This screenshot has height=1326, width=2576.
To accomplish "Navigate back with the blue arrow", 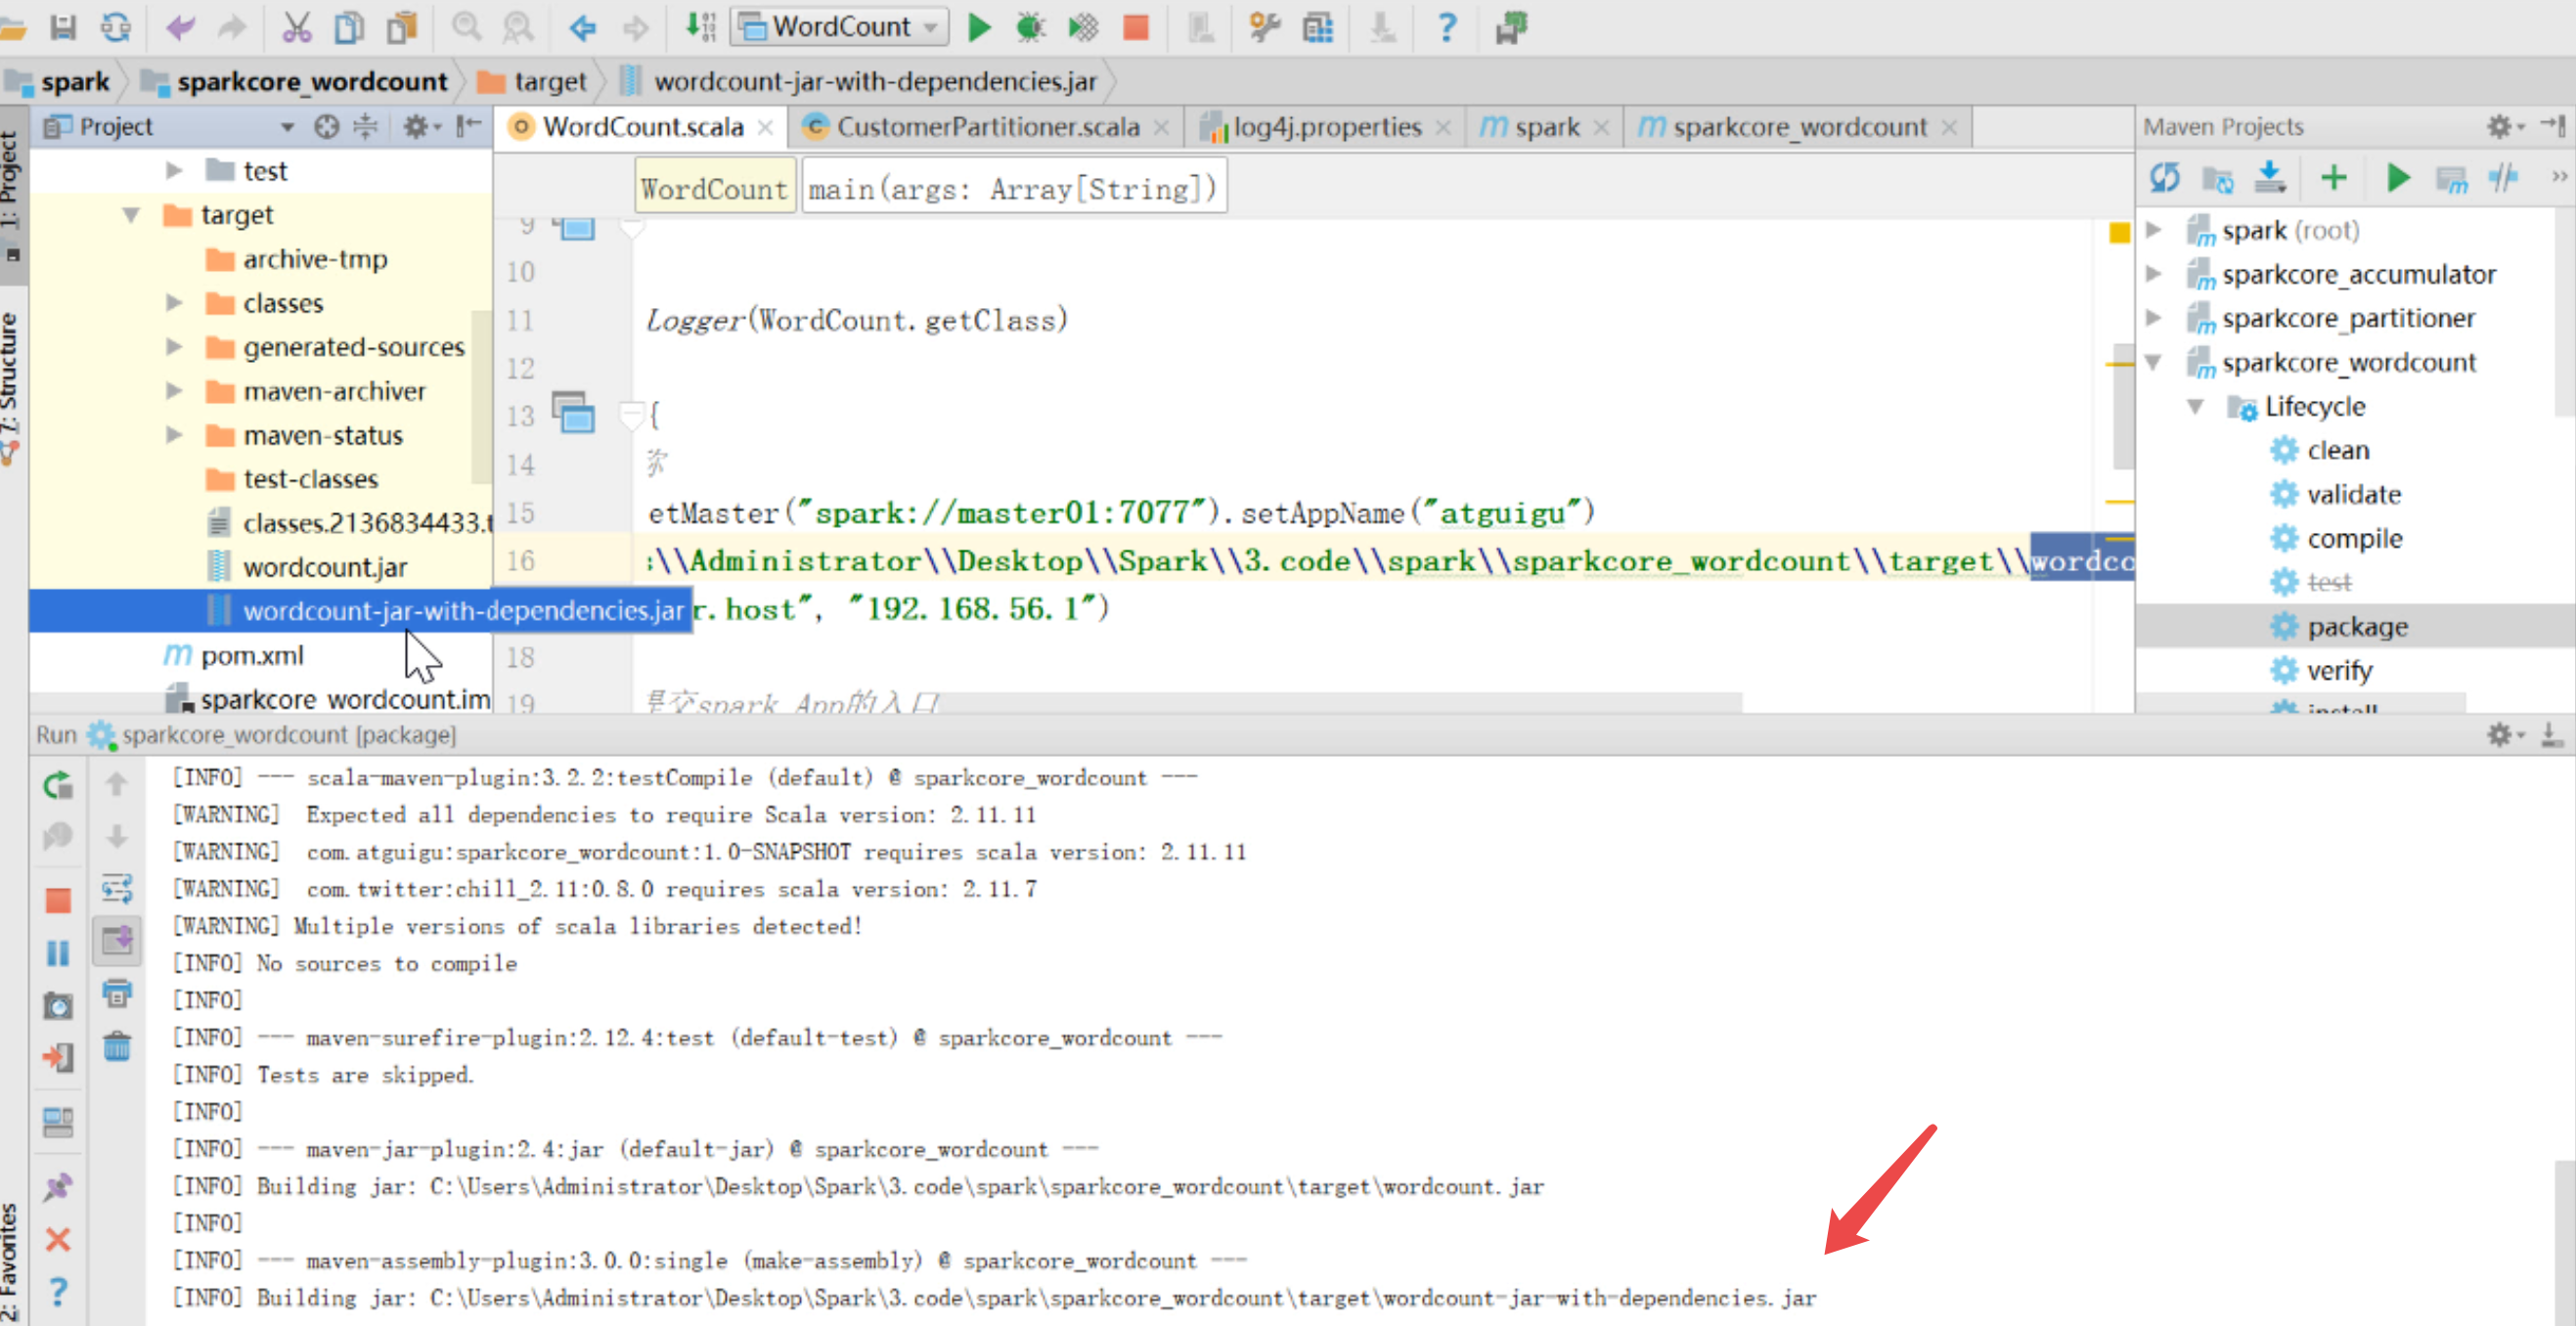I will coord(582,27).
